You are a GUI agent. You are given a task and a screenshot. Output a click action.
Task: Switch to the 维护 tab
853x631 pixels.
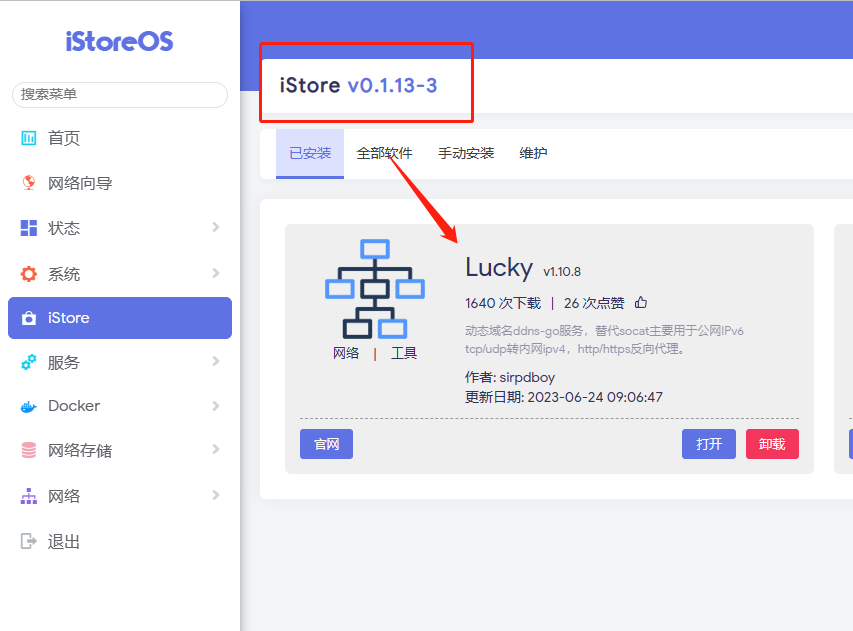click(533, 153)
